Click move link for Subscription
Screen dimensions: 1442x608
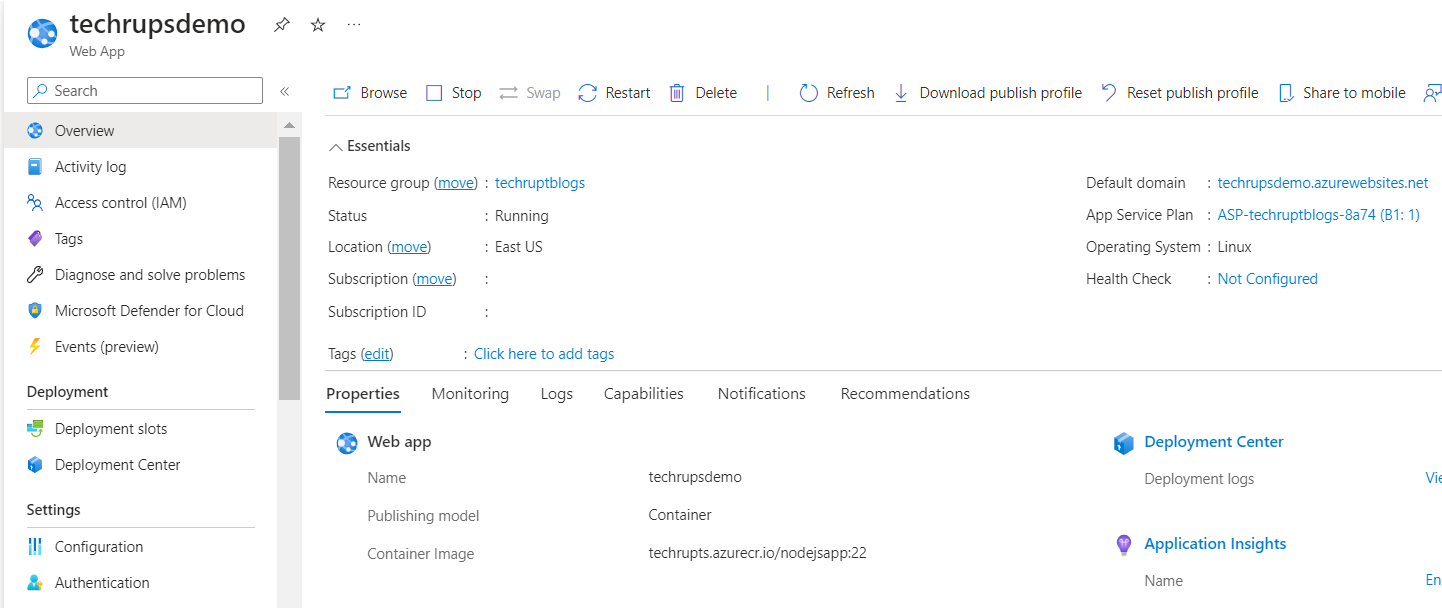pyautogui.click(x=434, y=279)
